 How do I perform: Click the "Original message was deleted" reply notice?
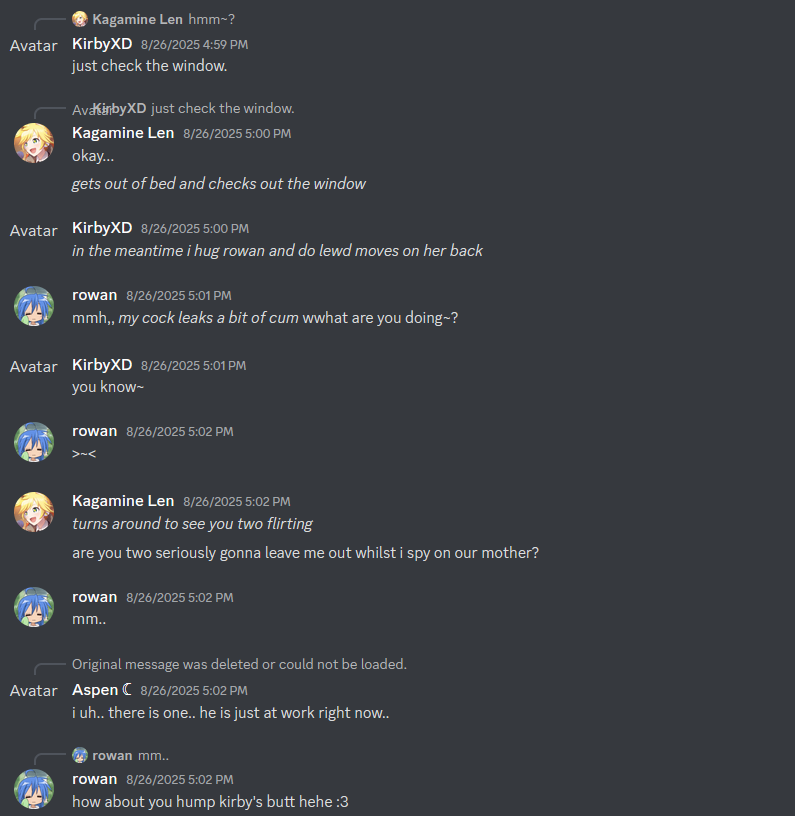pos(239,664)
